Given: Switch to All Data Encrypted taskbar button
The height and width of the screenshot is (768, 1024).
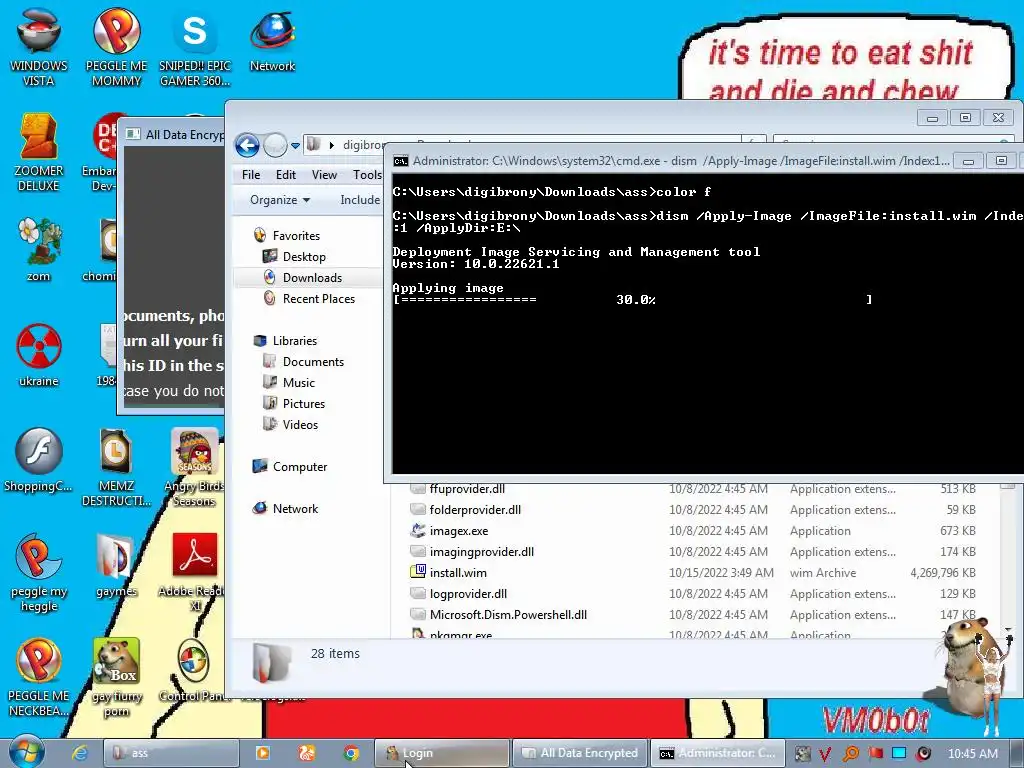Looking at the screenshot, I should (x=581, y=753).
